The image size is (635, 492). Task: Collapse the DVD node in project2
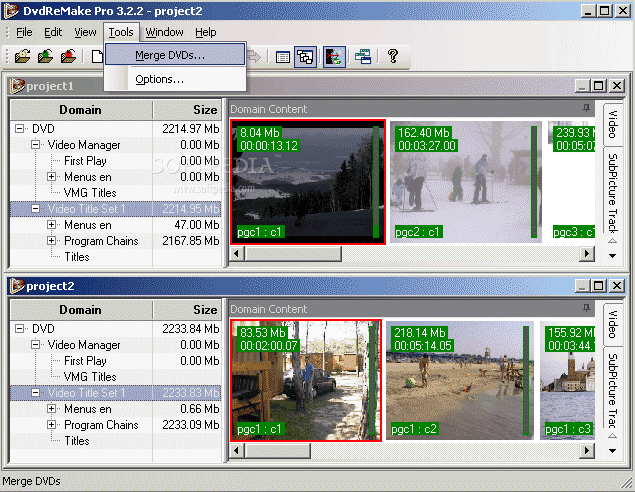(19, 329)
